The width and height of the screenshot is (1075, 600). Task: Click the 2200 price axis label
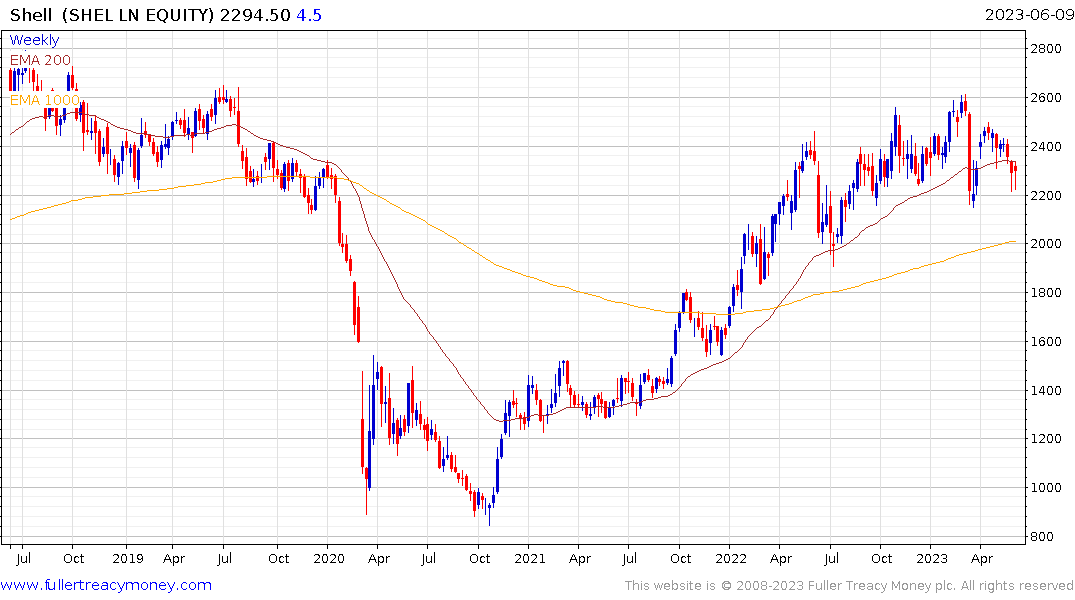pos(1046,195)
